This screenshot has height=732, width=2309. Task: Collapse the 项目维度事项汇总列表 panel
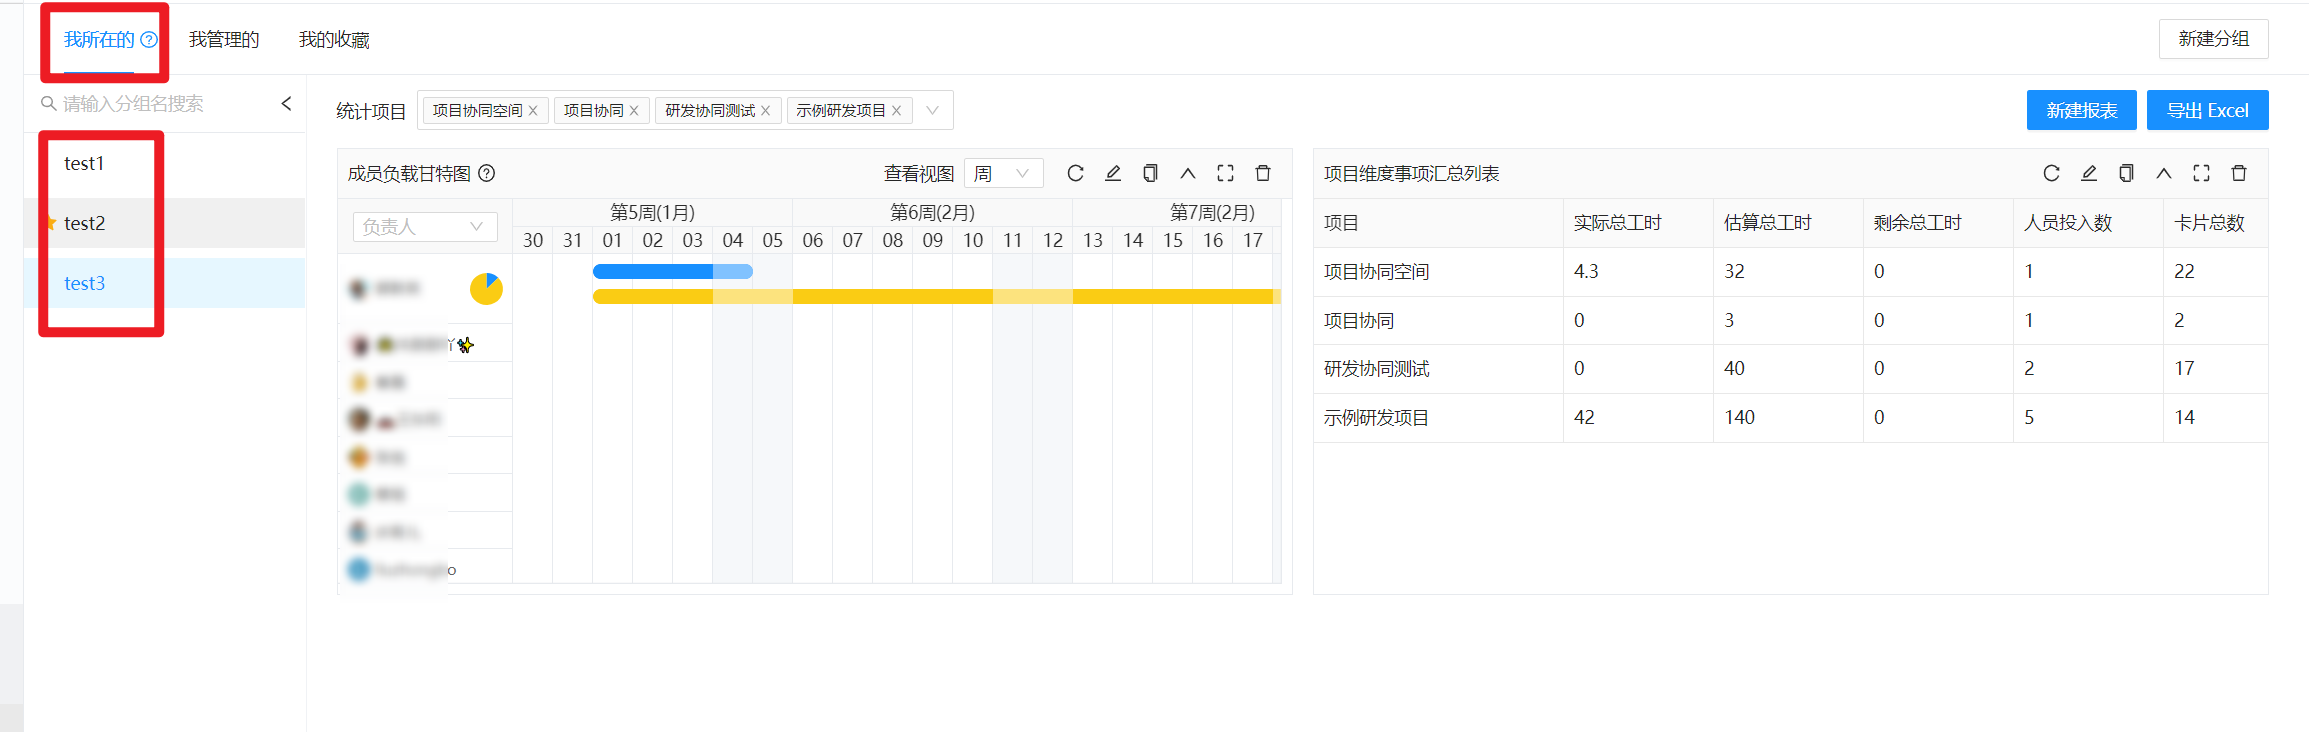pyautogui.click(x=2164, y=173)
